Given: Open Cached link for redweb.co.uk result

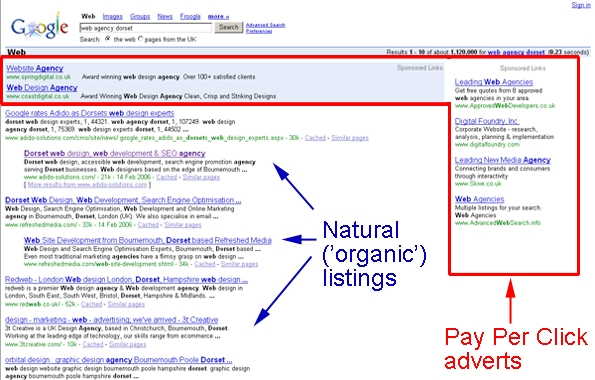Looking at the screenshot, I should pos(91,304).
